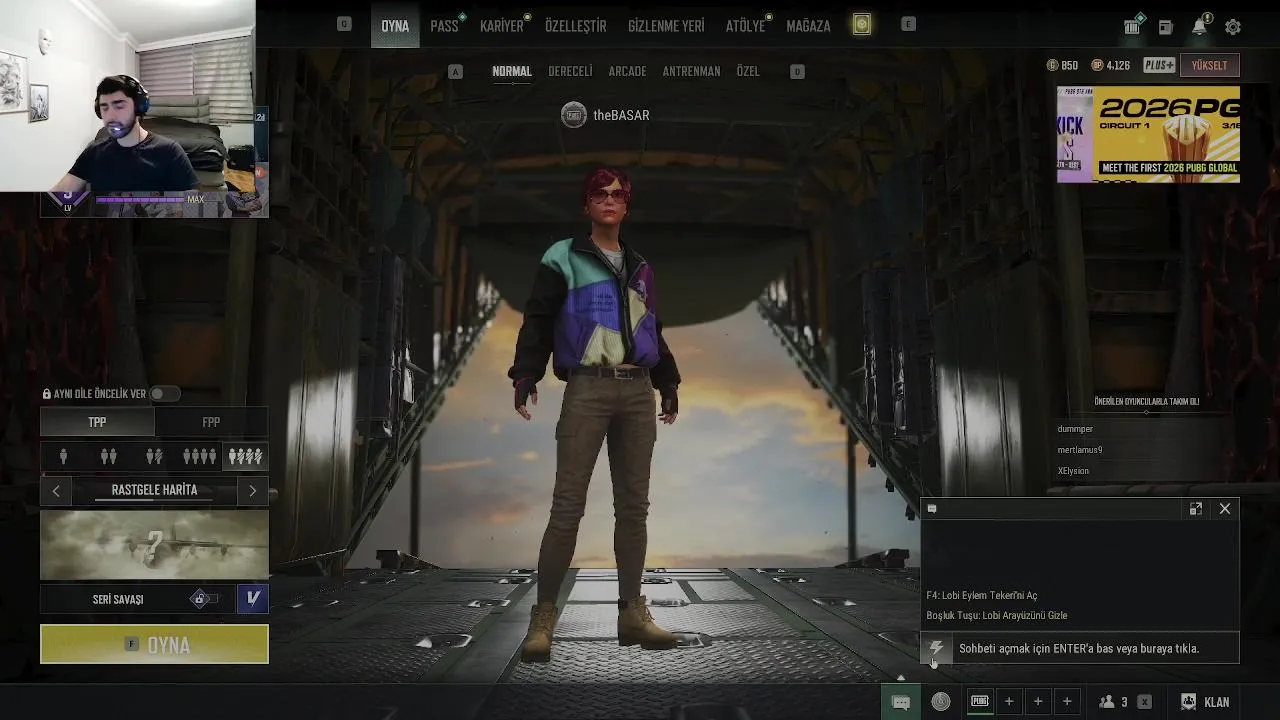The height and width of the screenshot is (720, 1280).
Task: Click the first plus team slot
Action: (1009, 702)
